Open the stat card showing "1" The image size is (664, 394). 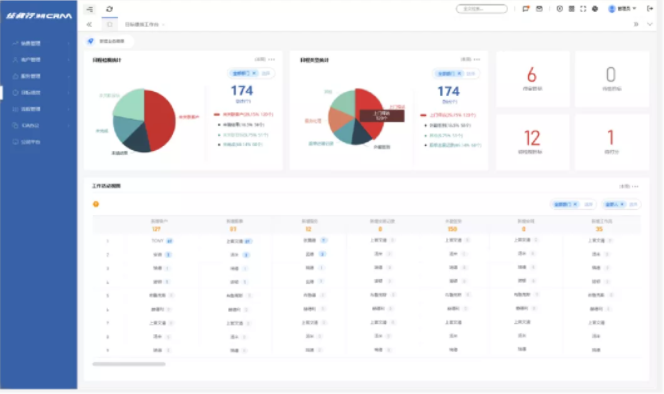(611, 142)
